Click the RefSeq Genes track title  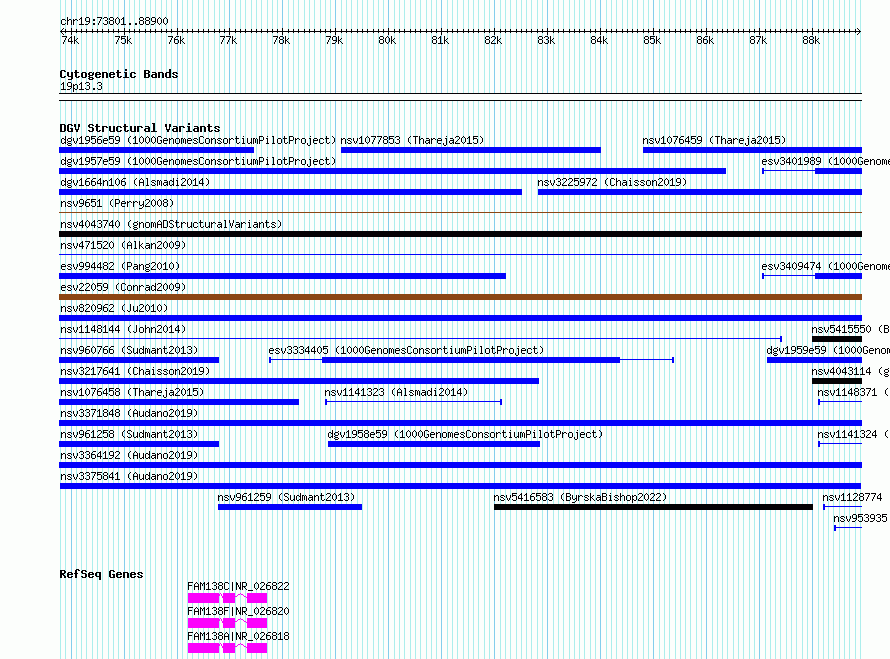tap(101, 574)
